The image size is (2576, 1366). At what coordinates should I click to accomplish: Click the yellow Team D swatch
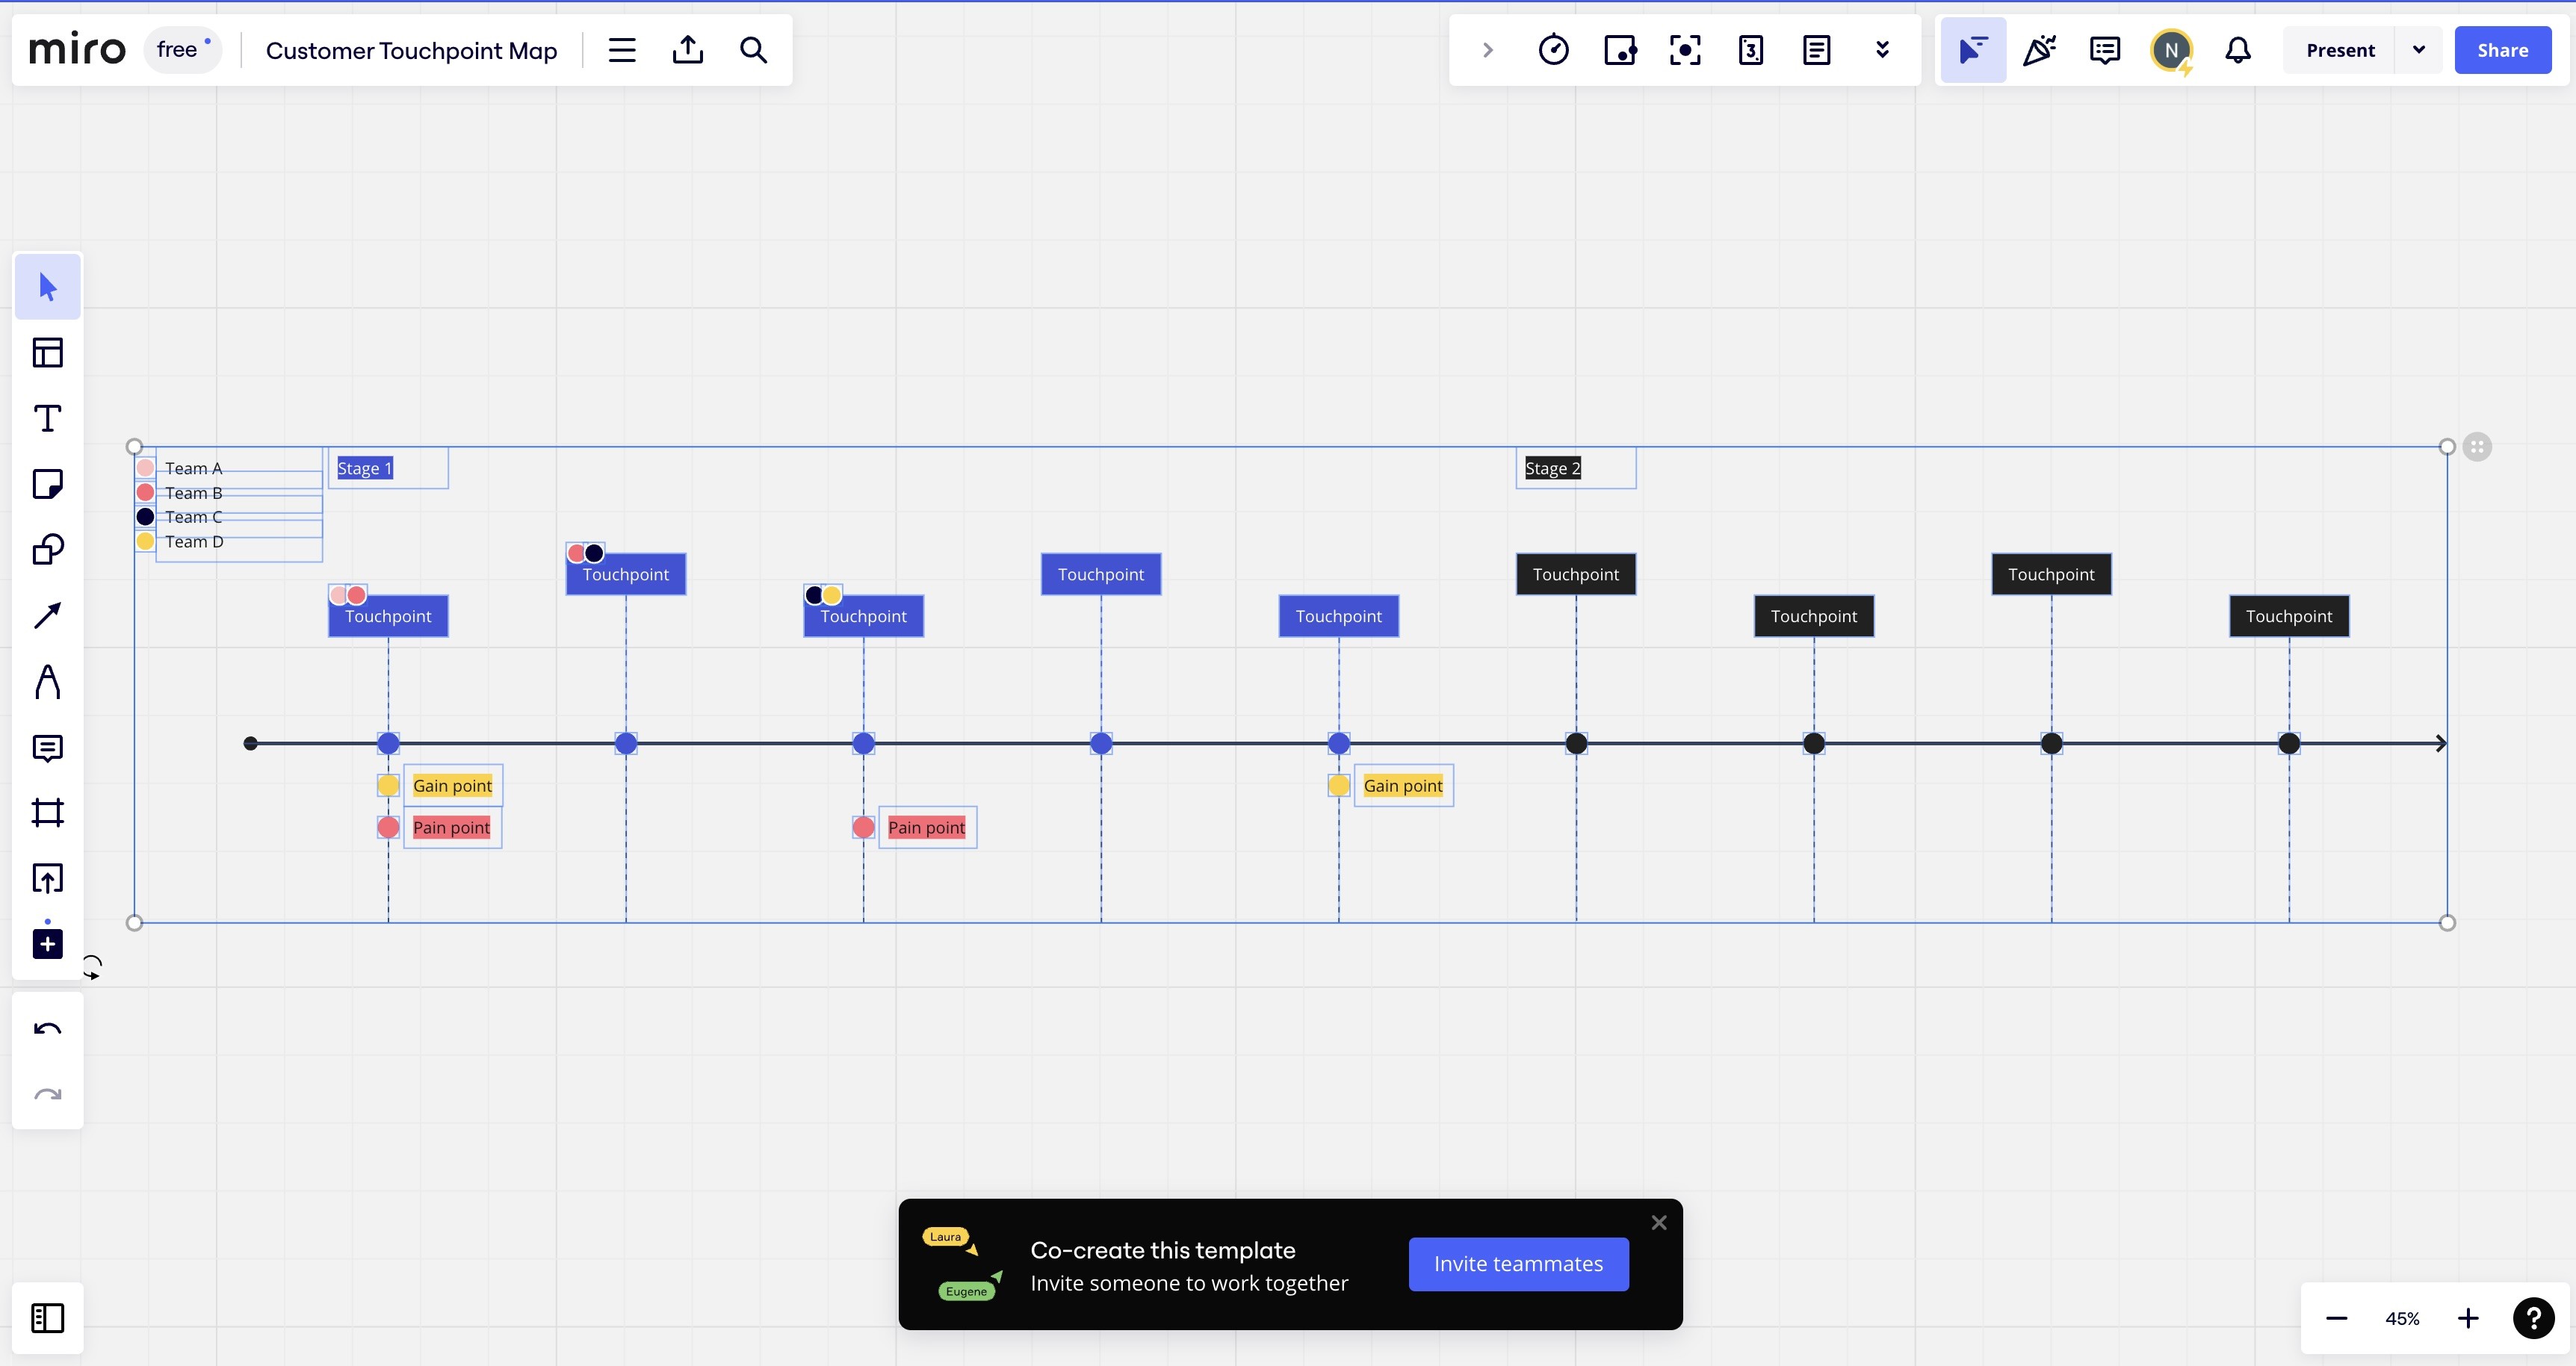(x=145, y=541)
